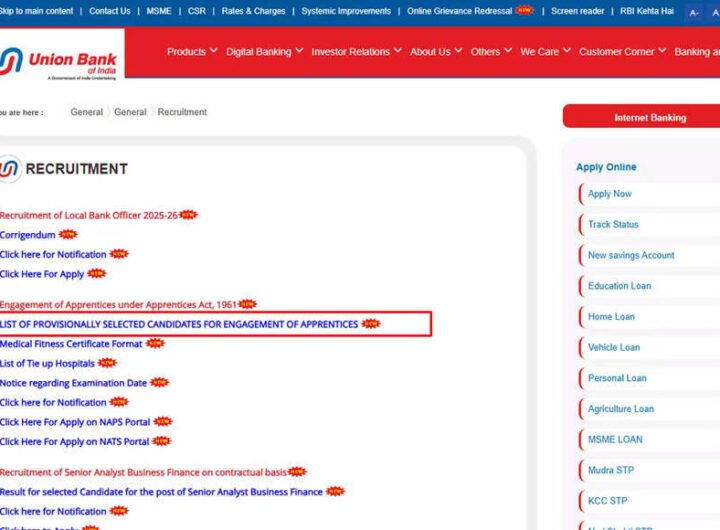Click Here For Apply on NATS Portal

pos(74,441)
